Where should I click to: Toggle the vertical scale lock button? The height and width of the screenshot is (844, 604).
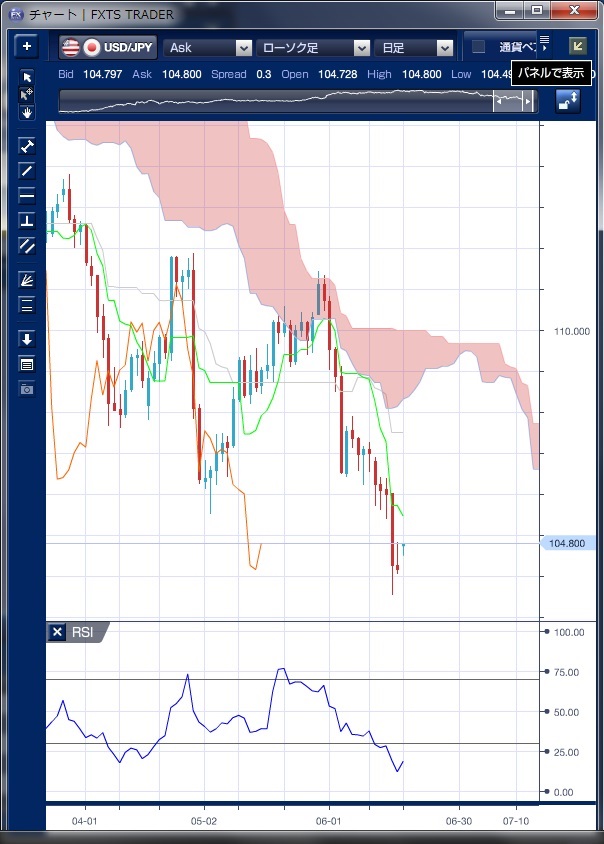pos(568,101)
